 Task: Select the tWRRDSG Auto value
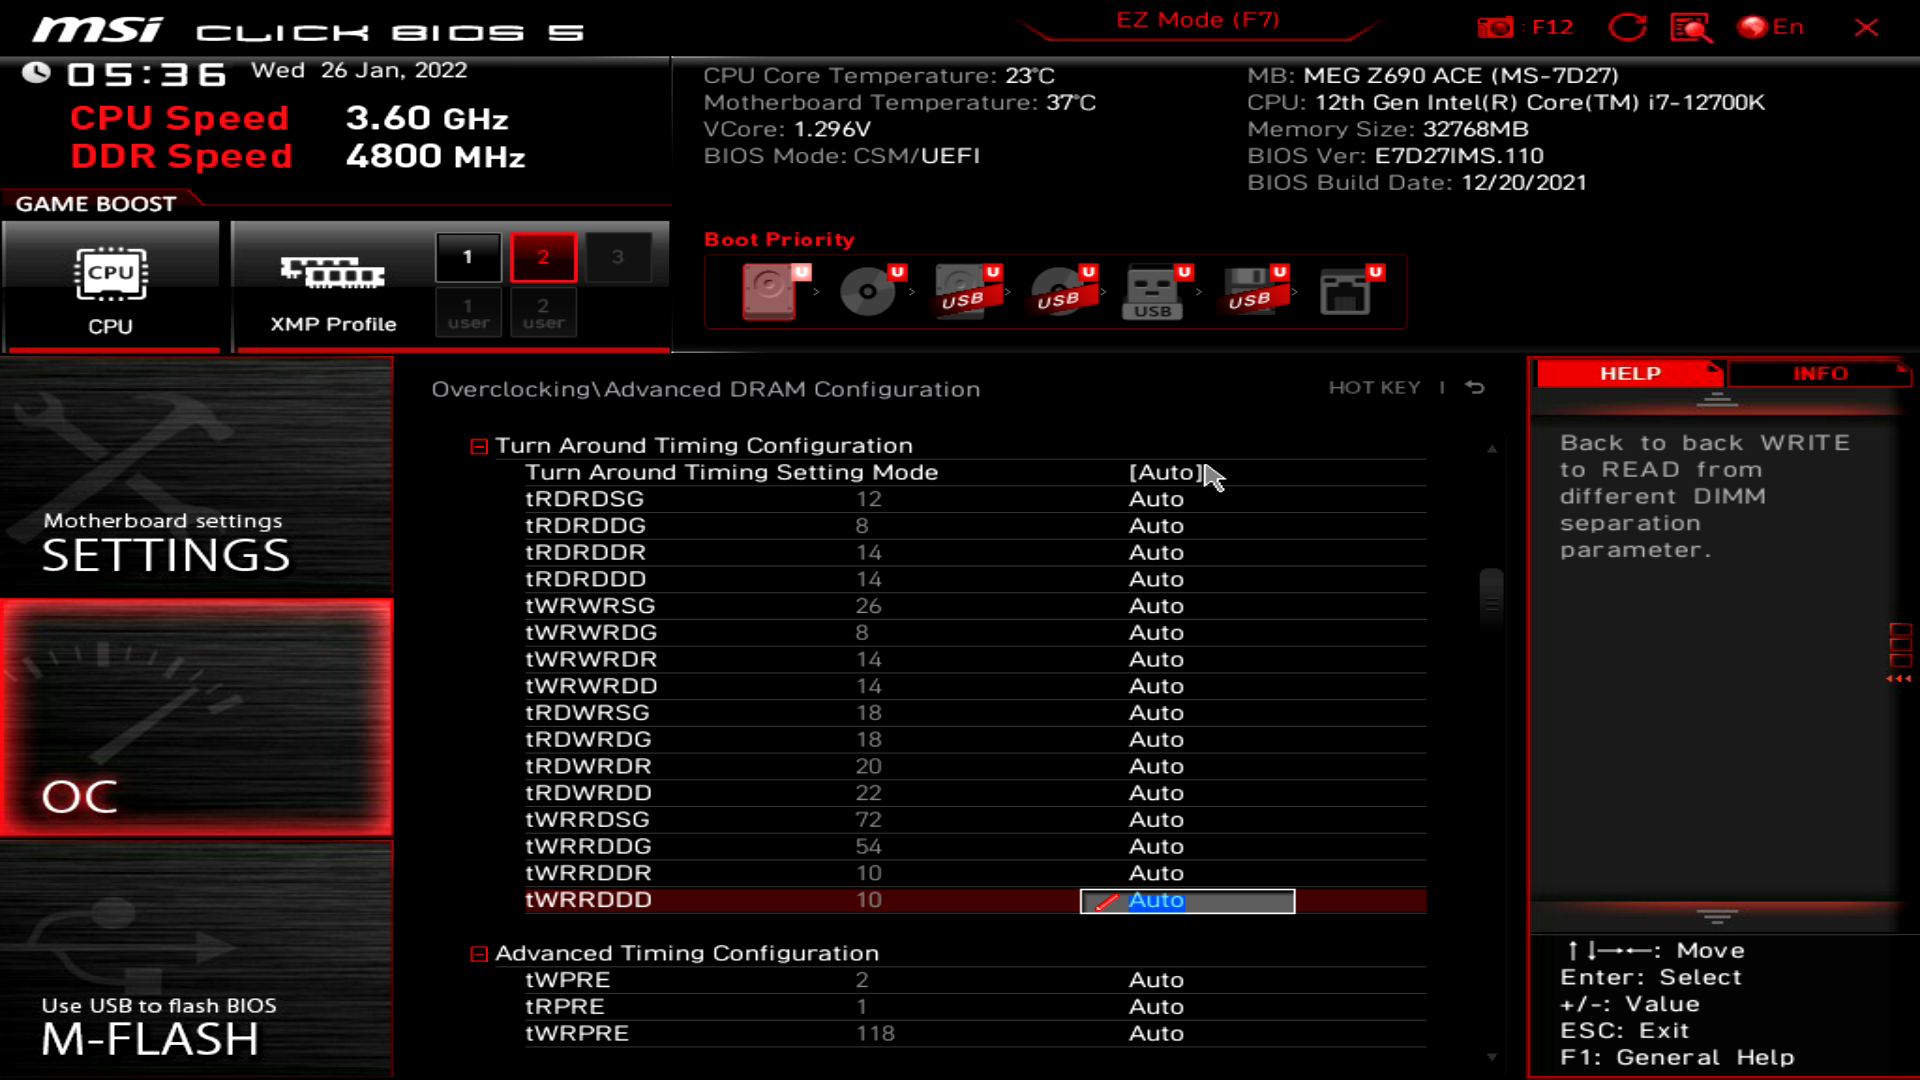tap(1156, 820)
